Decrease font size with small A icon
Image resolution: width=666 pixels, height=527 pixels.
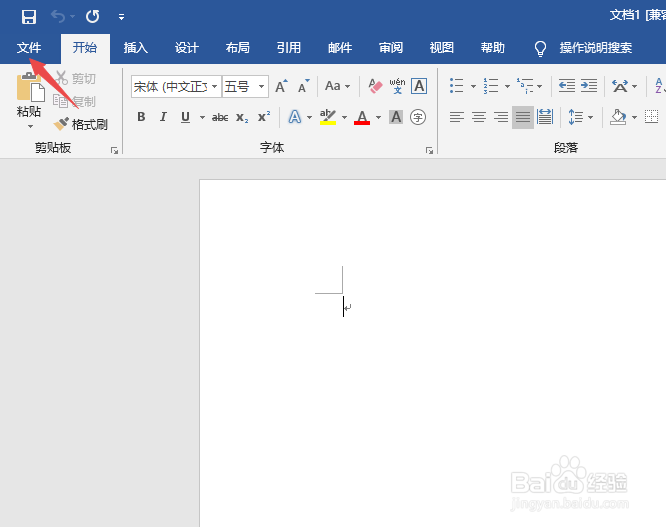304,86
